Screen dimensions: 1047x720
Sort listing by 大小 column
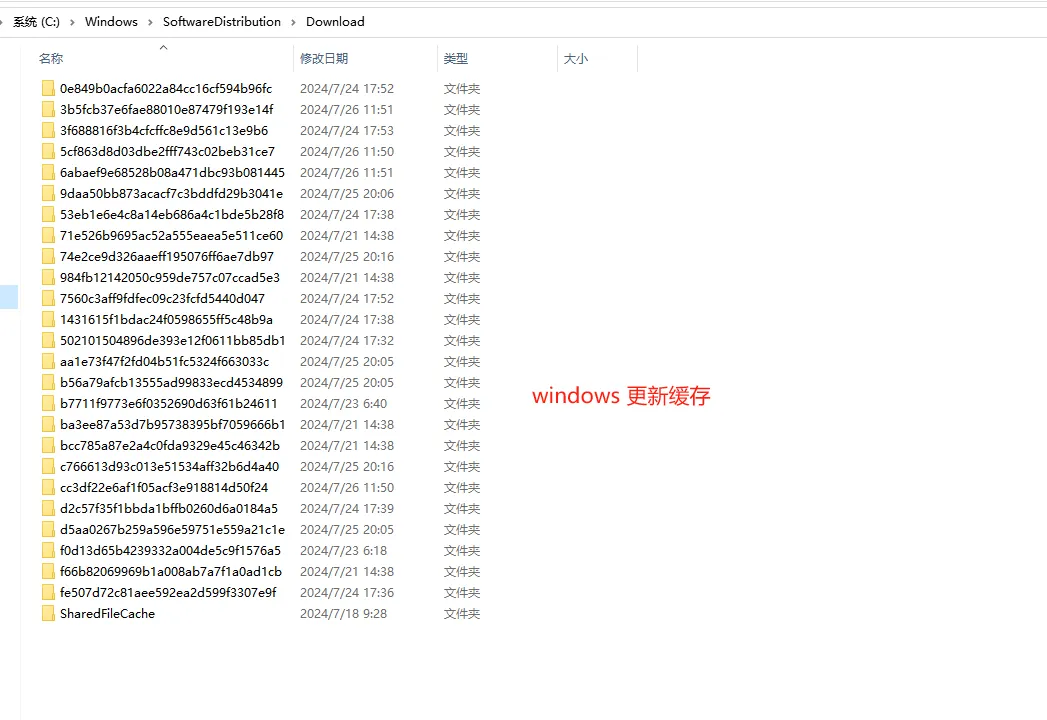coord(576,58)
